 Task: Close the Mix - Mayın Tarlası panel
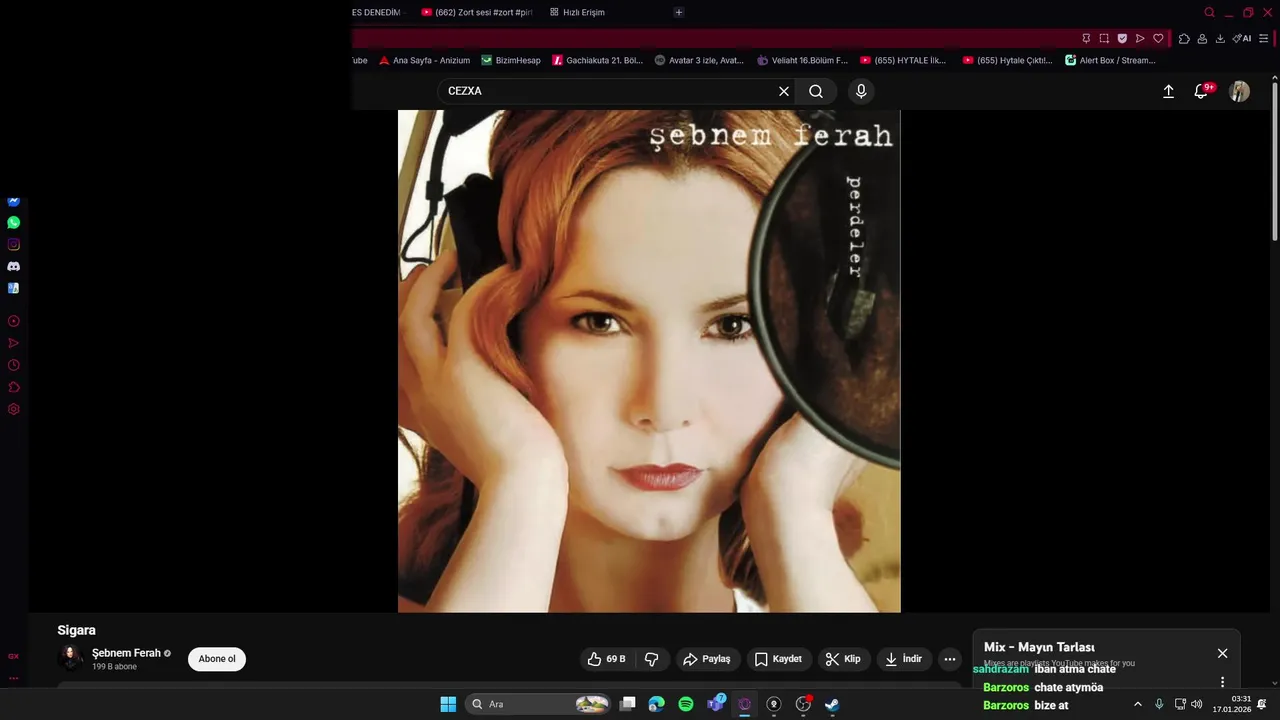(x=1222, y=653)
